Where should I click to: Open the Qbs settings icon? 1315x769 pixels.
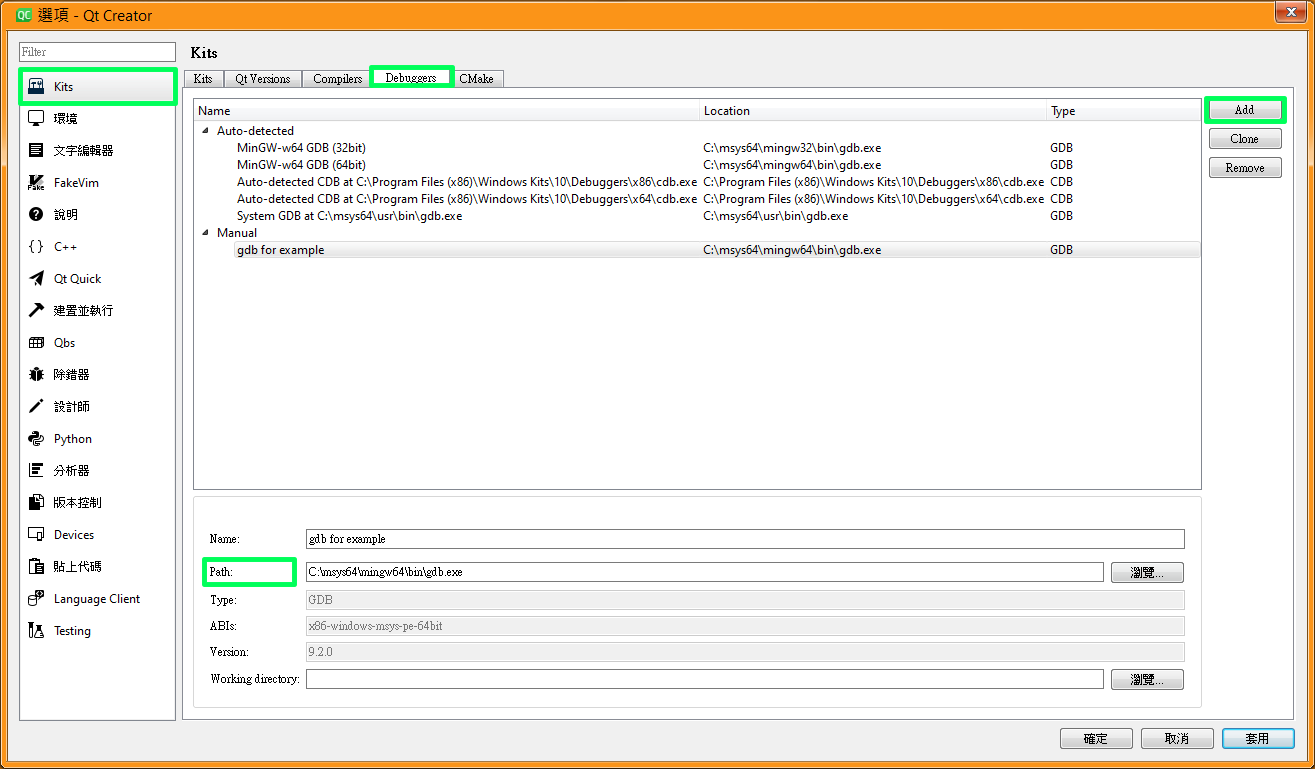[x=36, y=343]
